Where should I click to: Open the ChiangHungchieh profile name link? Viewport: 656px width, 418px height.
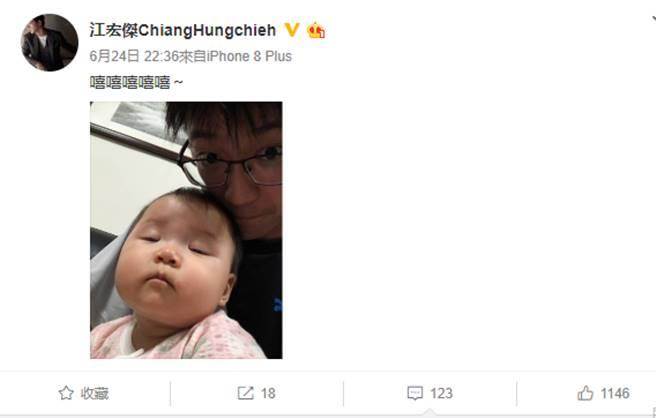pyautogui.click(x=183, y=30)
